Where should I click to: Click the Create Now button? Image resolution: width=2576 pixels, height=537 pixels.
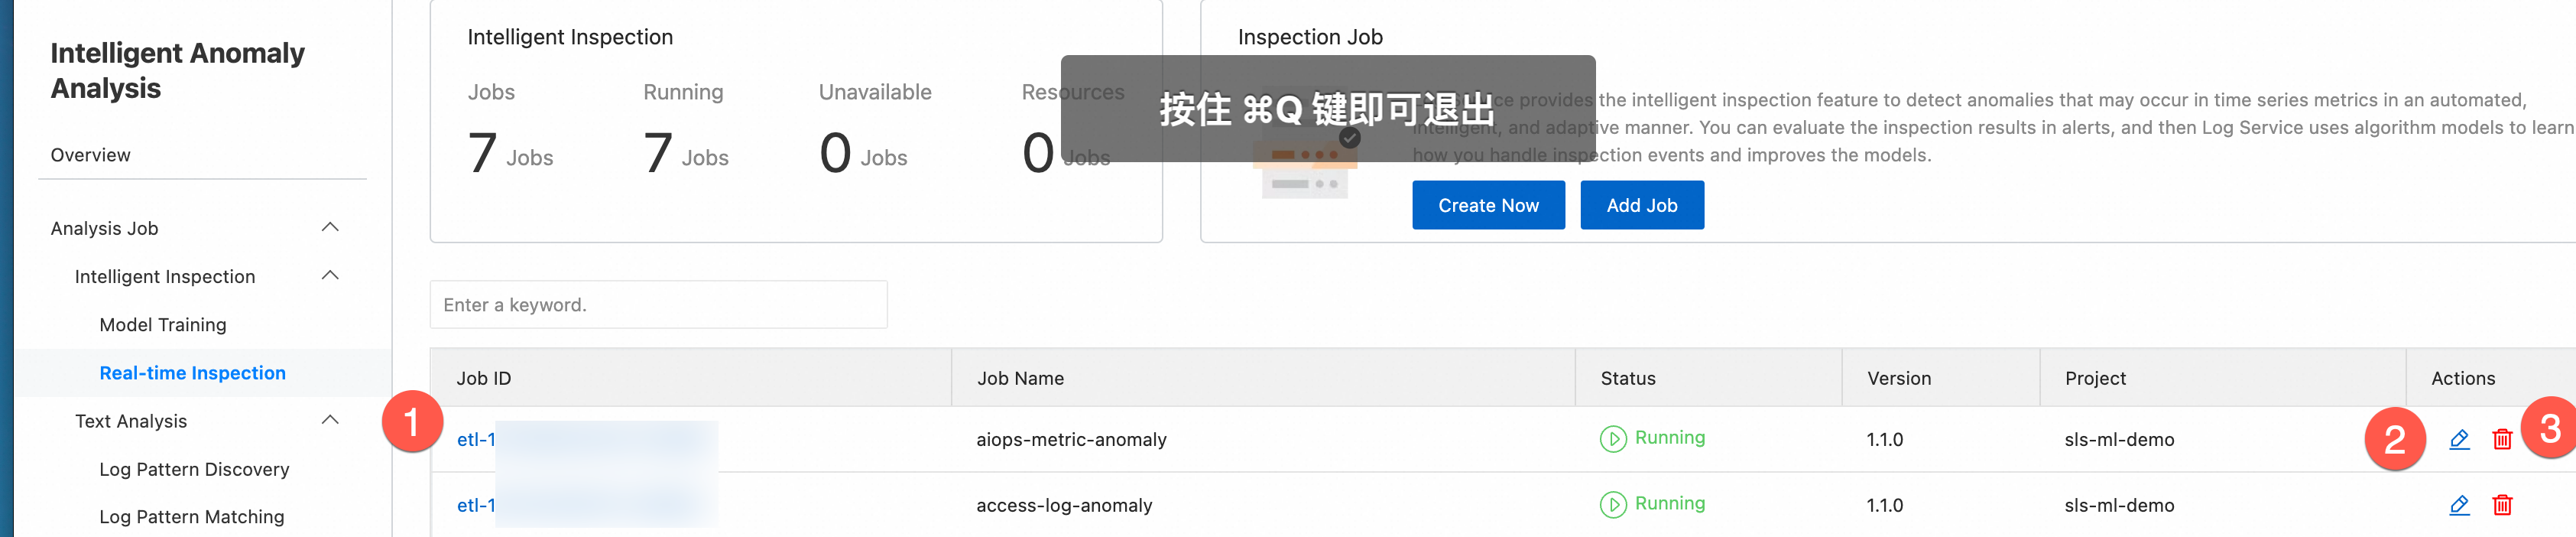coord(1488,205)
